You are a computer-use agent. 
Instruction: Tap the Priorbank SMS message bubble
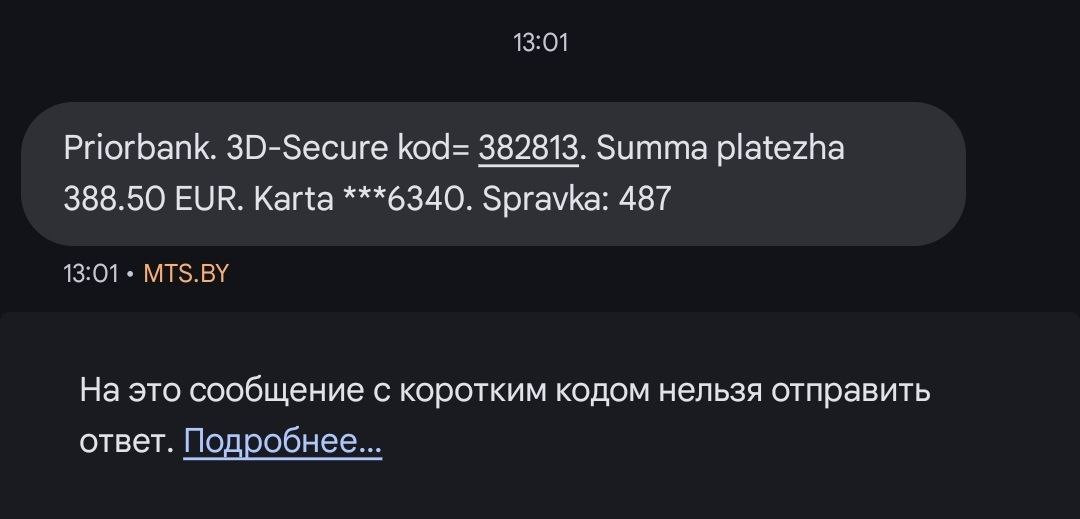(x=493, y=173)
